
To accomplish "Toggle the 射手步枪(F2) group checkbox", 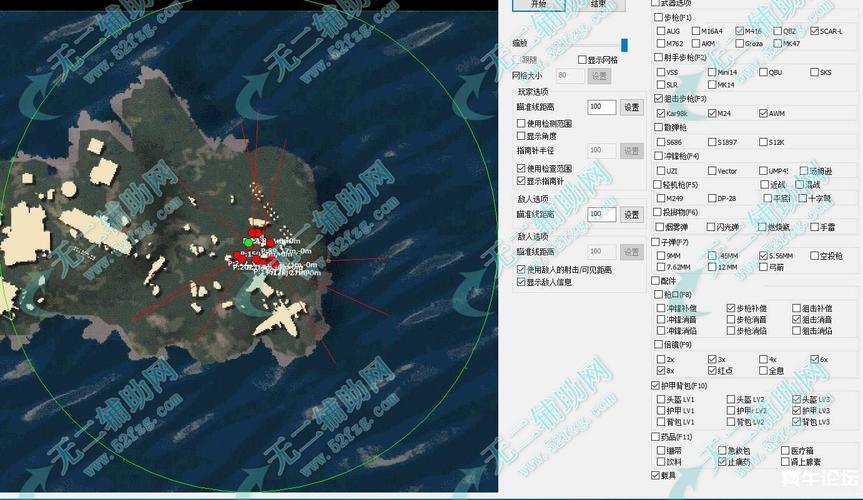I will [x=658, y=57].
